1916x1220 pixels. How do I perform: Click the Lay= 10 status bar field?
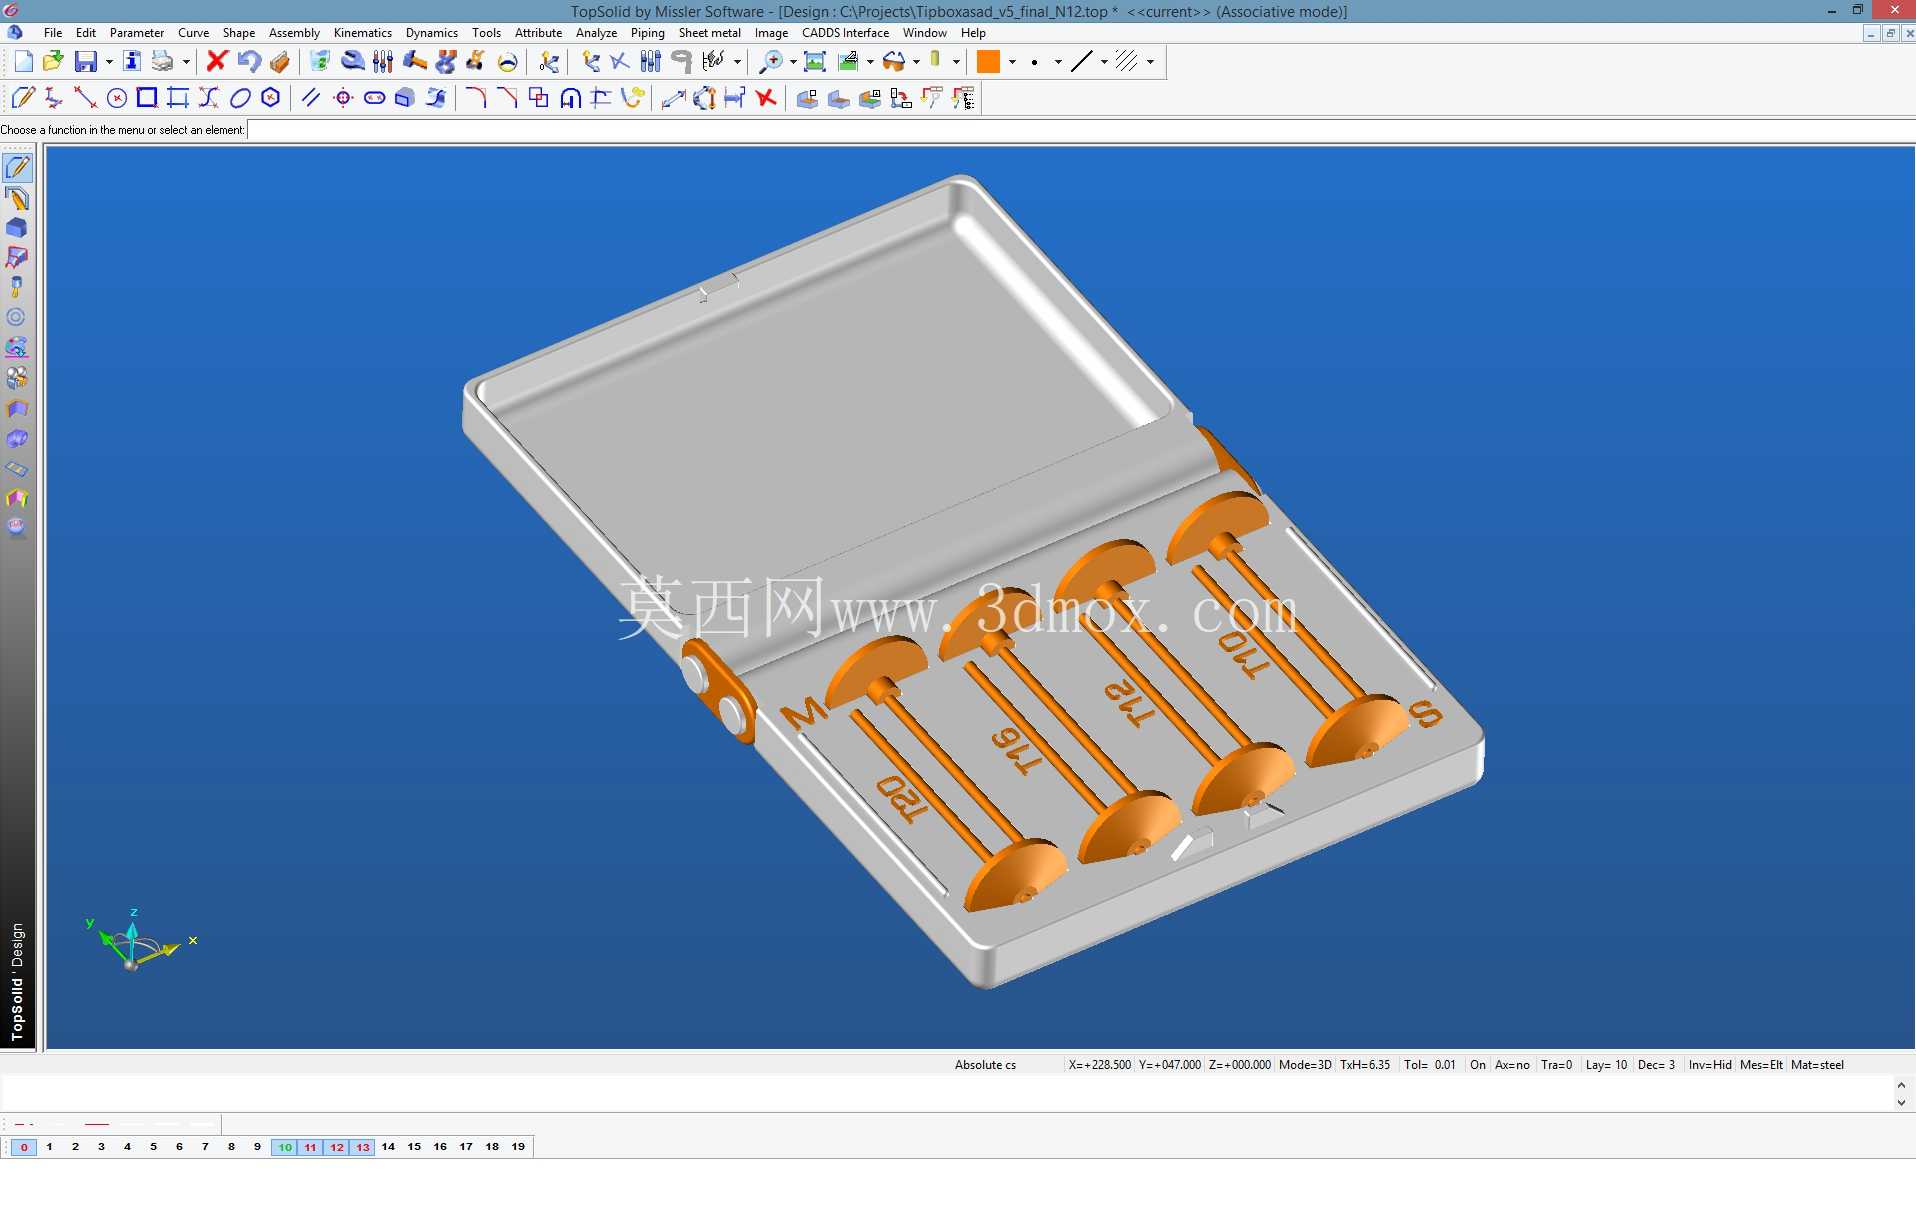coord(1606,1065)
